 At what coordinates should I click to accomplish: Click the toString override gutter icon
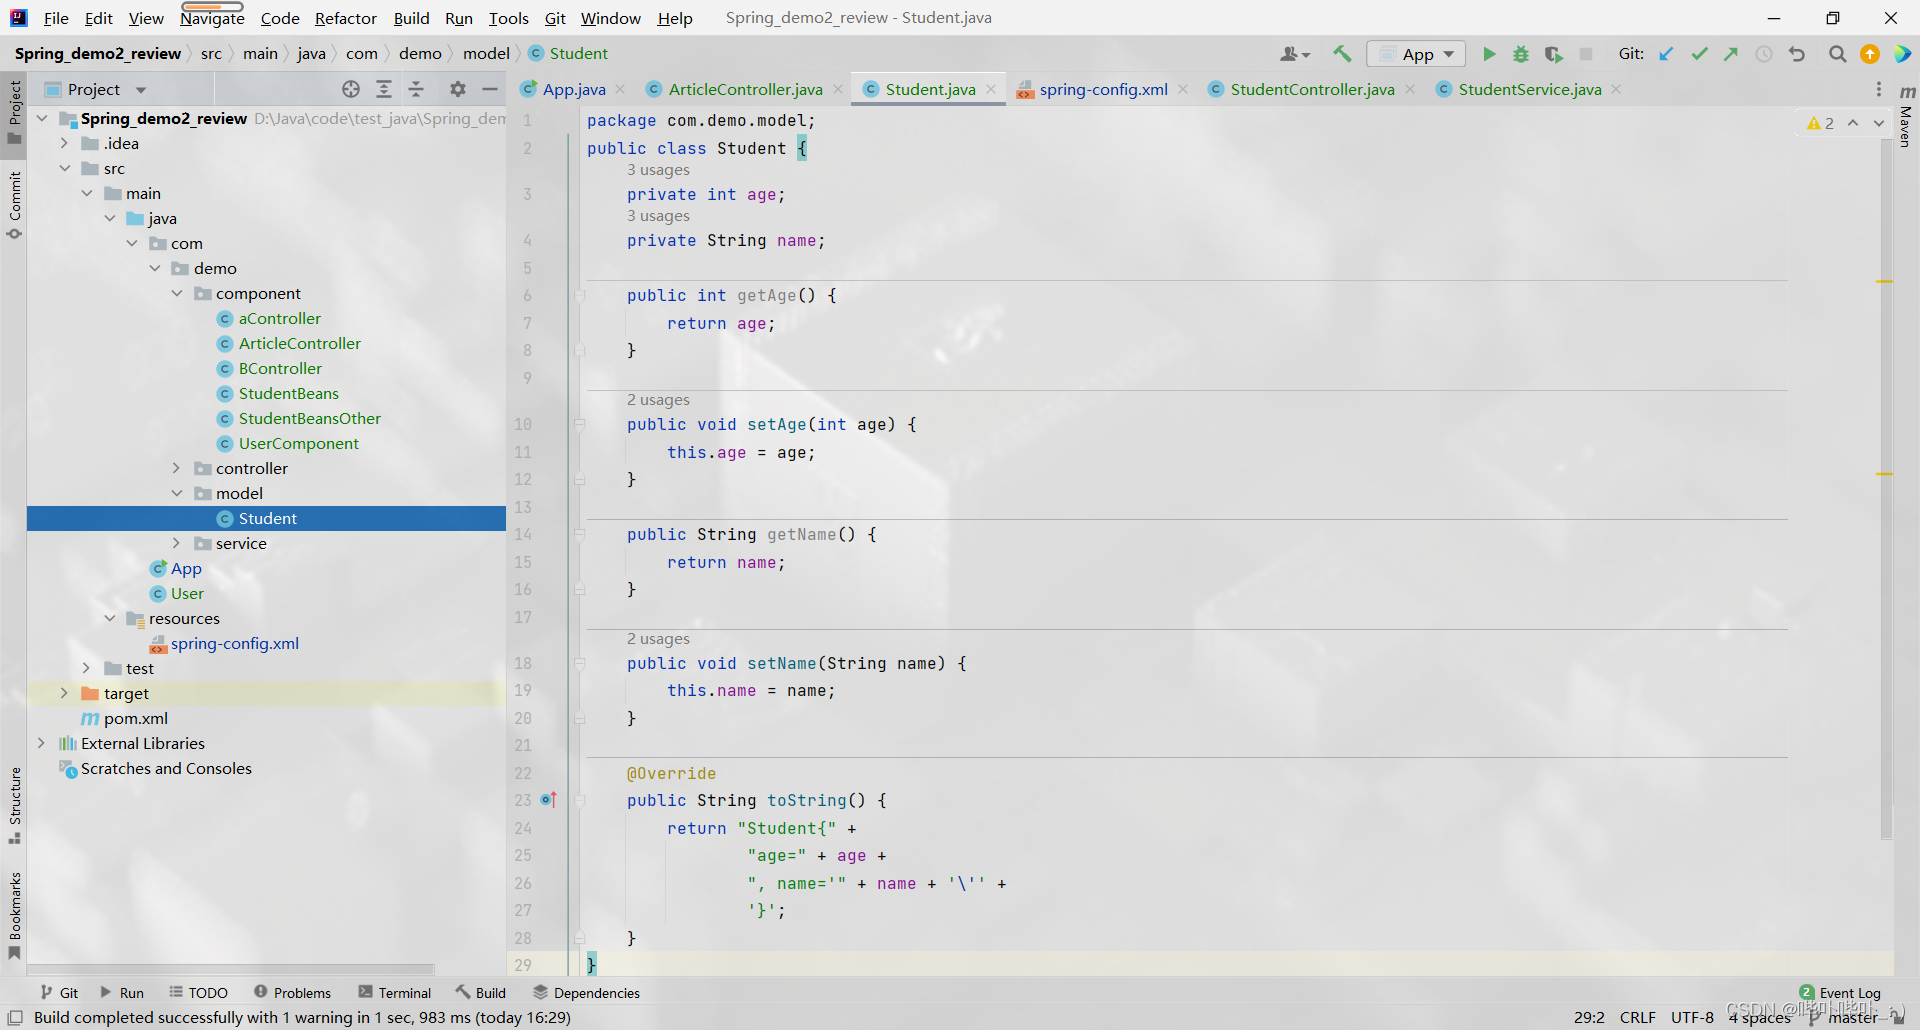(548, 800)
